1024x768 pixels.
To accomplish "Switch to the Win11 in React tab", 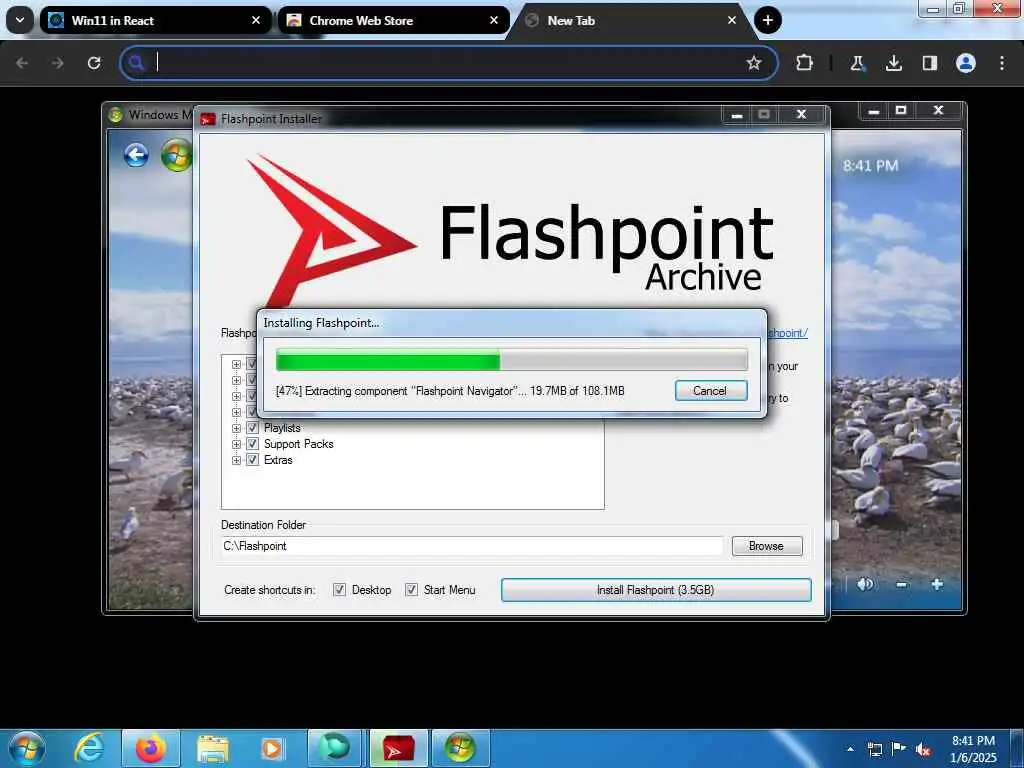I will [157, 20].
